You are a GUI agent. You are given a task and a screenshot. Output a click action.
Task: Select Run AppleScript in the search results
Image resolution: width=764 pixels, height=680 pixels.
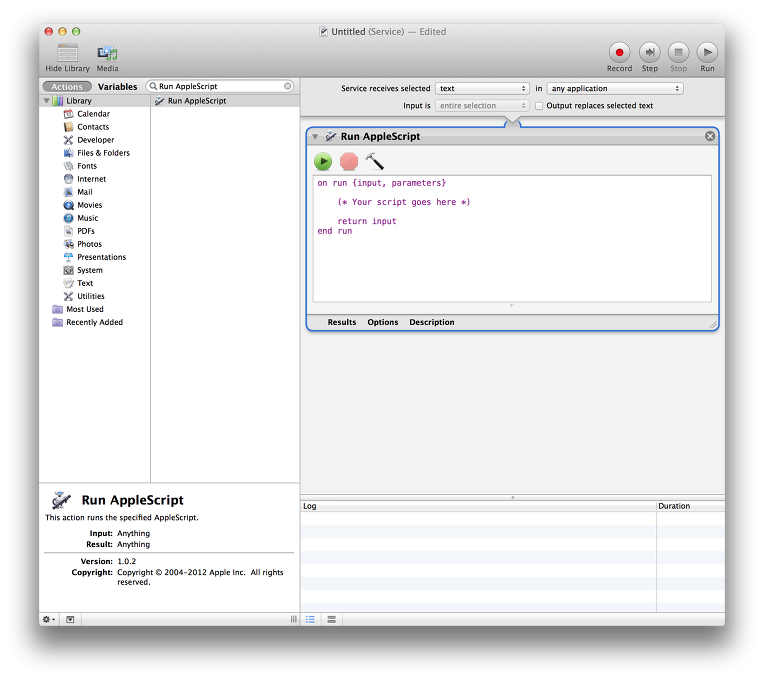click(225, 101)
